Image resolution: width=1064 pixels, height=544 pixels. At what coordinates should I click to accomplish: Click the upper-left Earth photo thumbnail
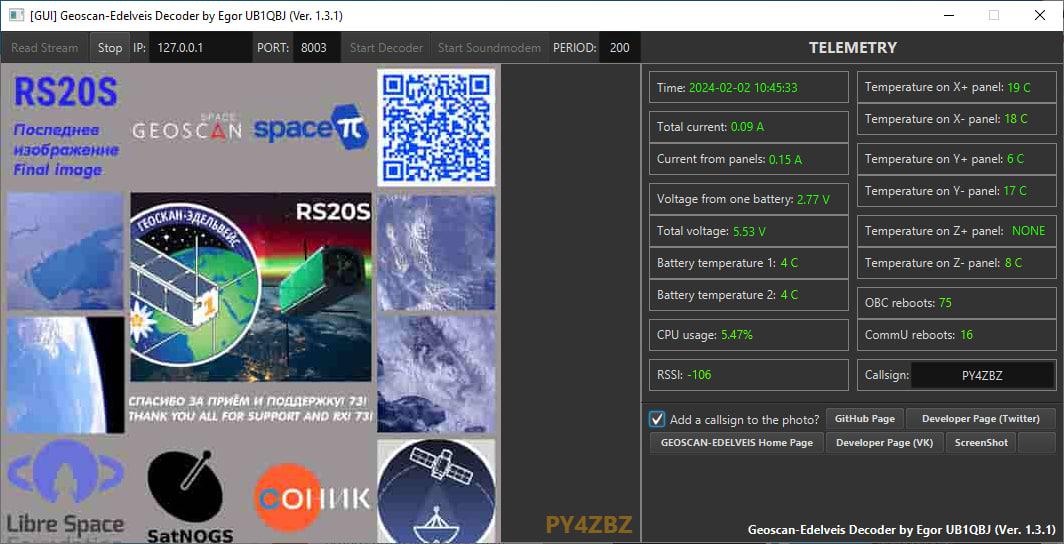click(65, 251)
